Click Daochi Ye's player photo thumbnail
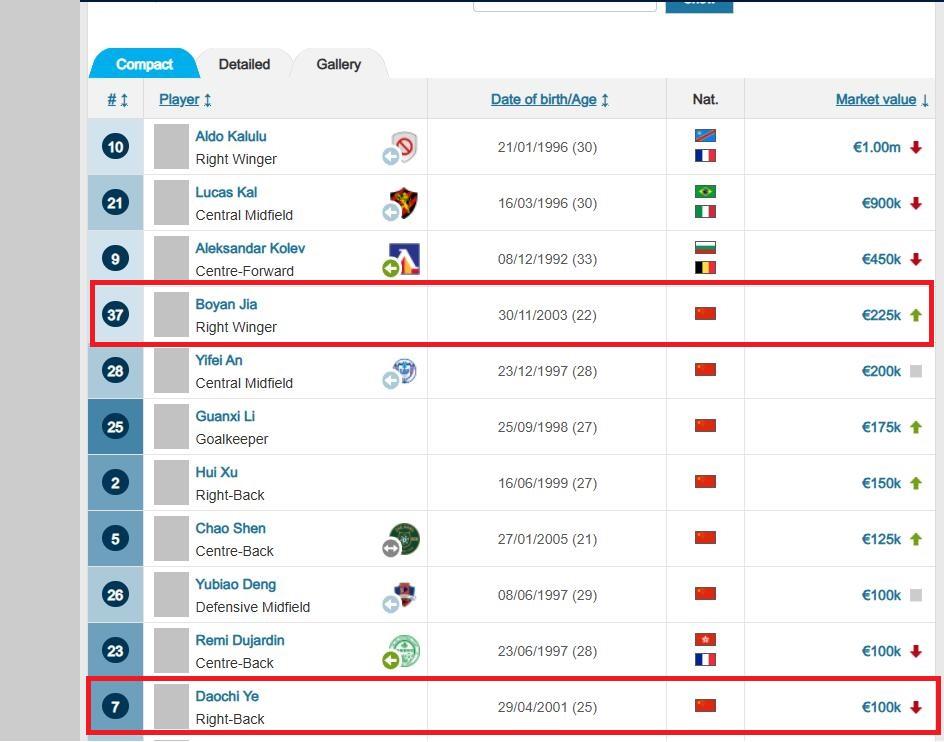The image size is (944, 742). pos(171,706)
